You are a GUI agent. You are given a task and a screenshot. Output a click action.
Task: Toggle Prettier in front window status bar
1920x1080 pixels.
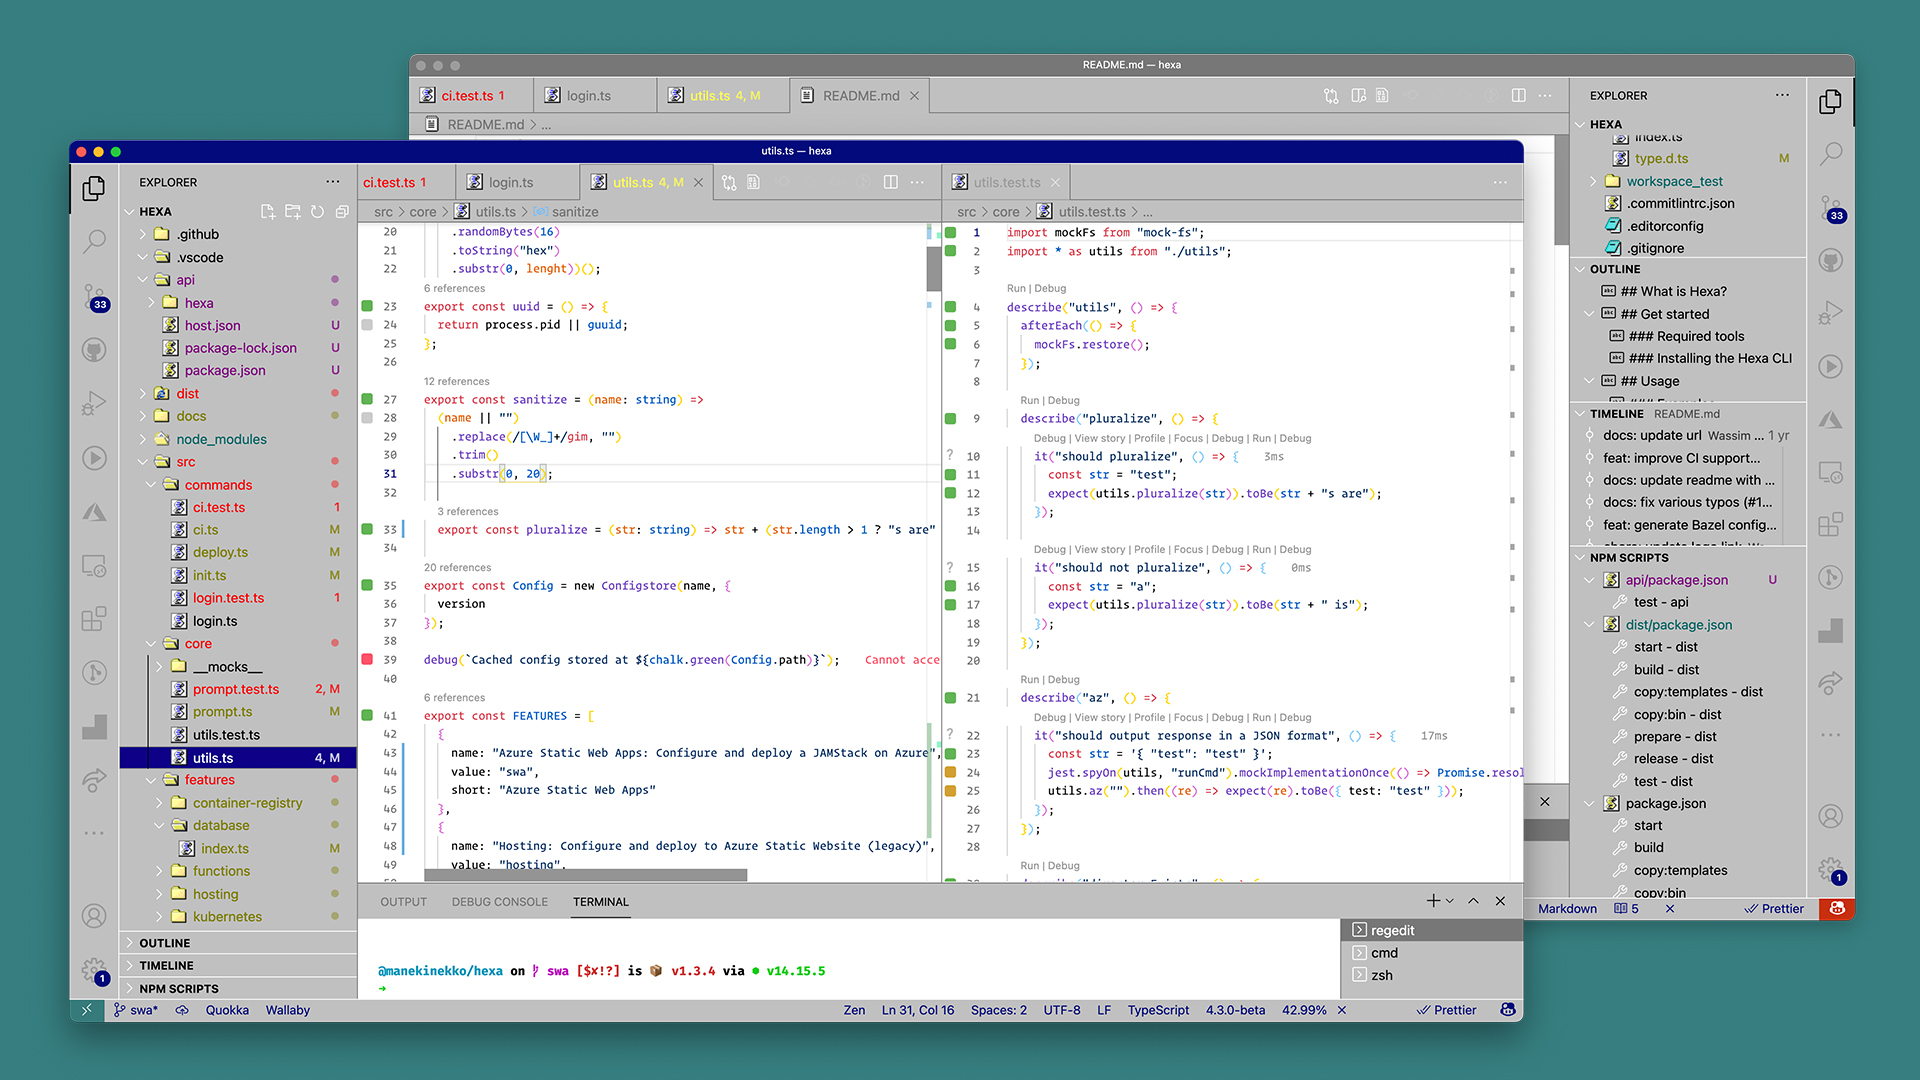[x=1446, y=1010]
